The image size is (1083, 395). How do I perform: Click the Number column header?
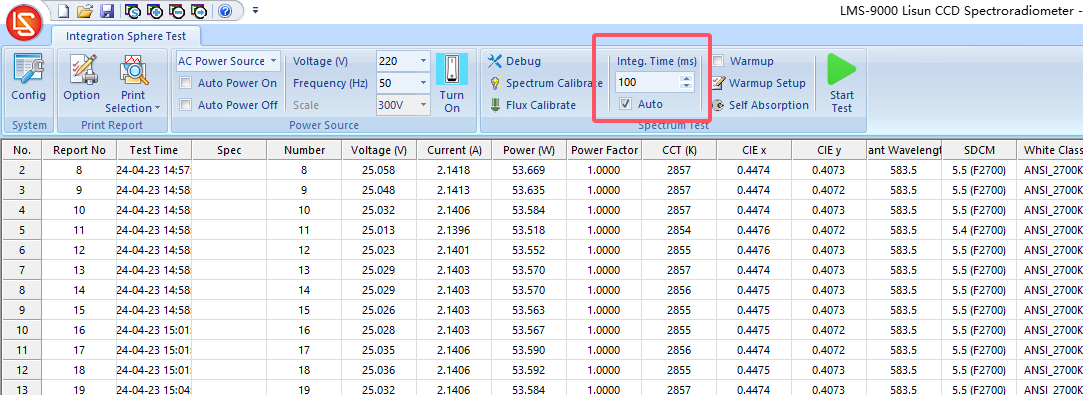coord(304,150)
